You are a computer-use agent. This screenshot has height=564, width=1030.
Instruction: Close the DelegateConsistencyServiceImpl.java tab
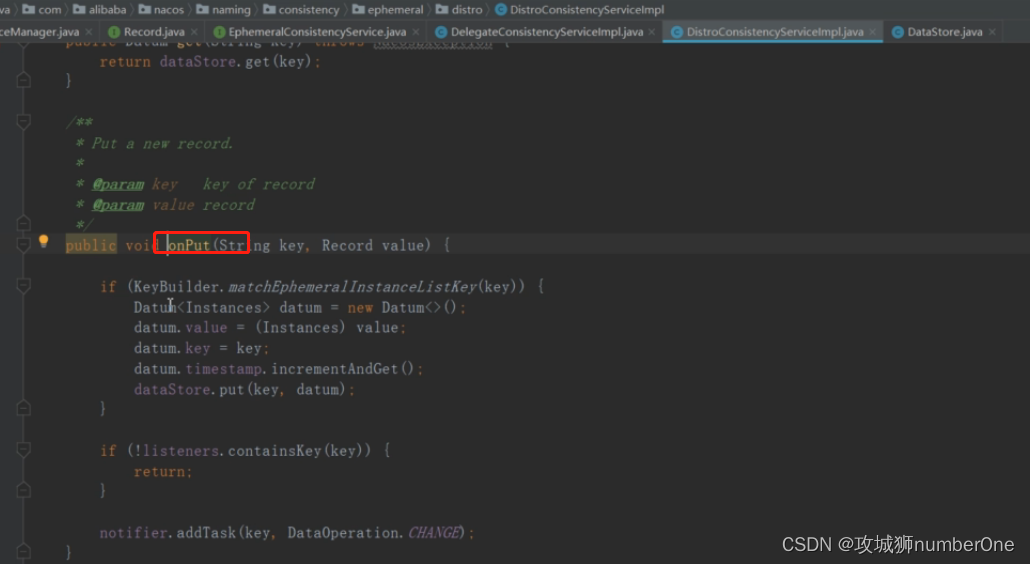tap(652, 32)
